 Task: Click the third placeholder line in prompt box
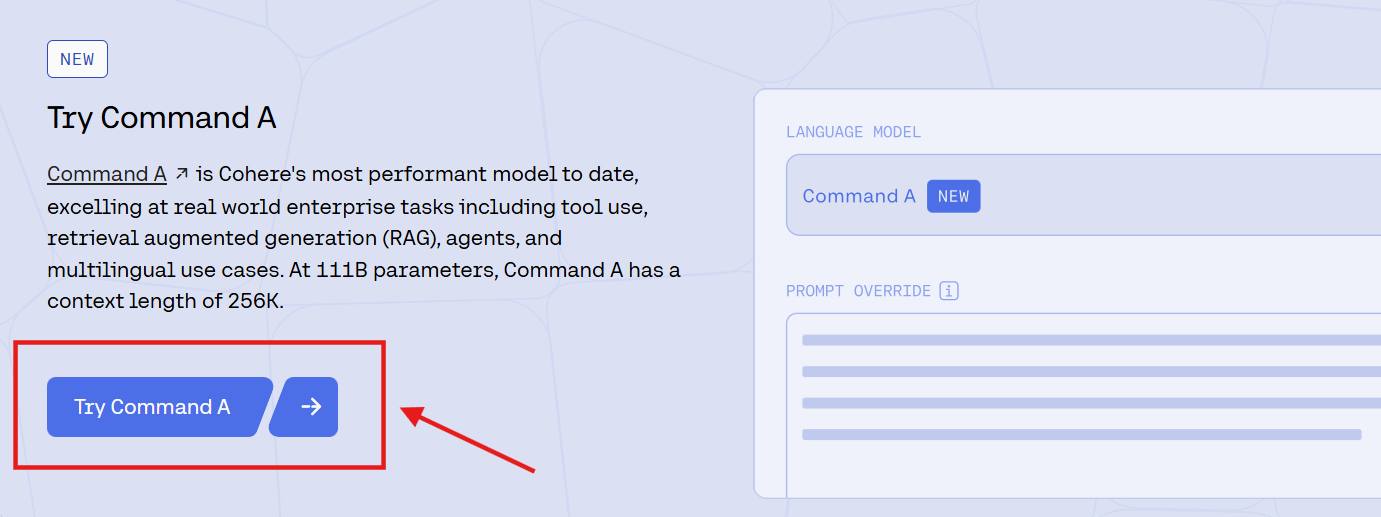tap(1090, 403)
